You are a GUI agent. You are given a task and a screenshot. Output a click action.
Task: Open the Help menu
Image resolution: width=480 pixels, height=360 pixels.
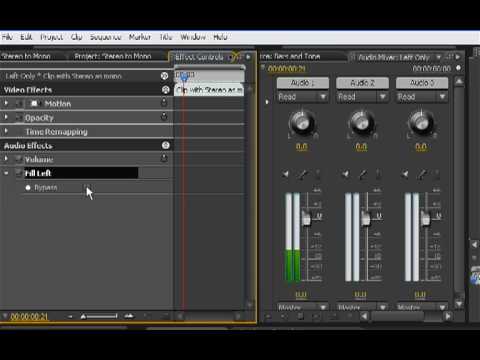(220, 37)
